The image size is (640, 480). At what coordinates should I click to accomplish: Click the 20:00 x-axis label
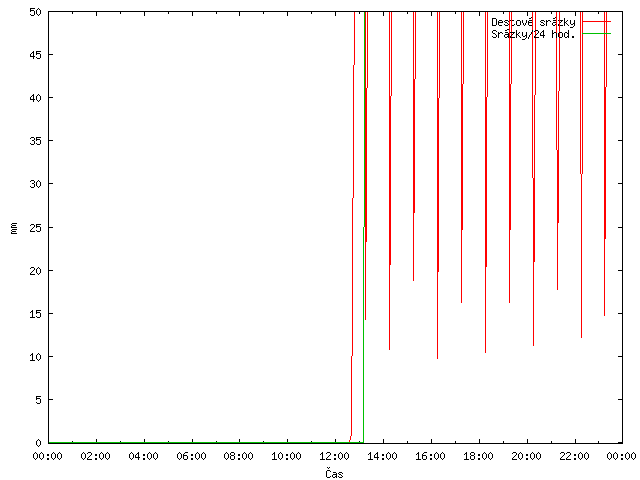pyautogui.click(x=526, y=456)
